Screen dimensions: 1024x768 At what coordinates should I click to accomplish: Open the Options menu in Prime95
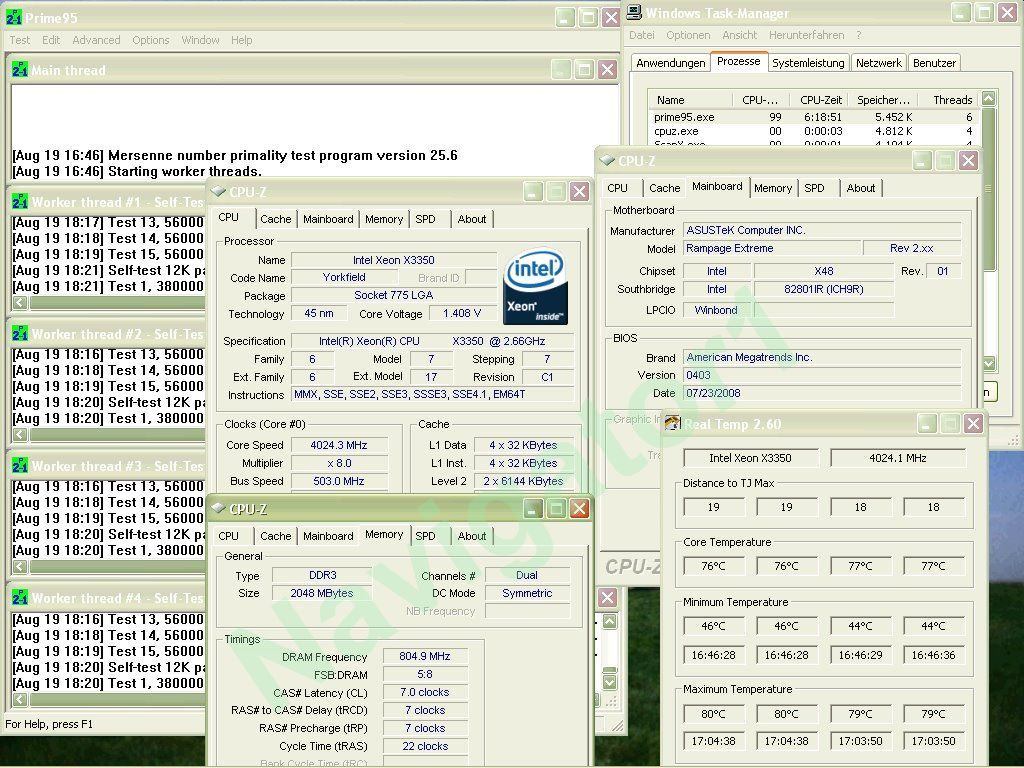(151, 40)
